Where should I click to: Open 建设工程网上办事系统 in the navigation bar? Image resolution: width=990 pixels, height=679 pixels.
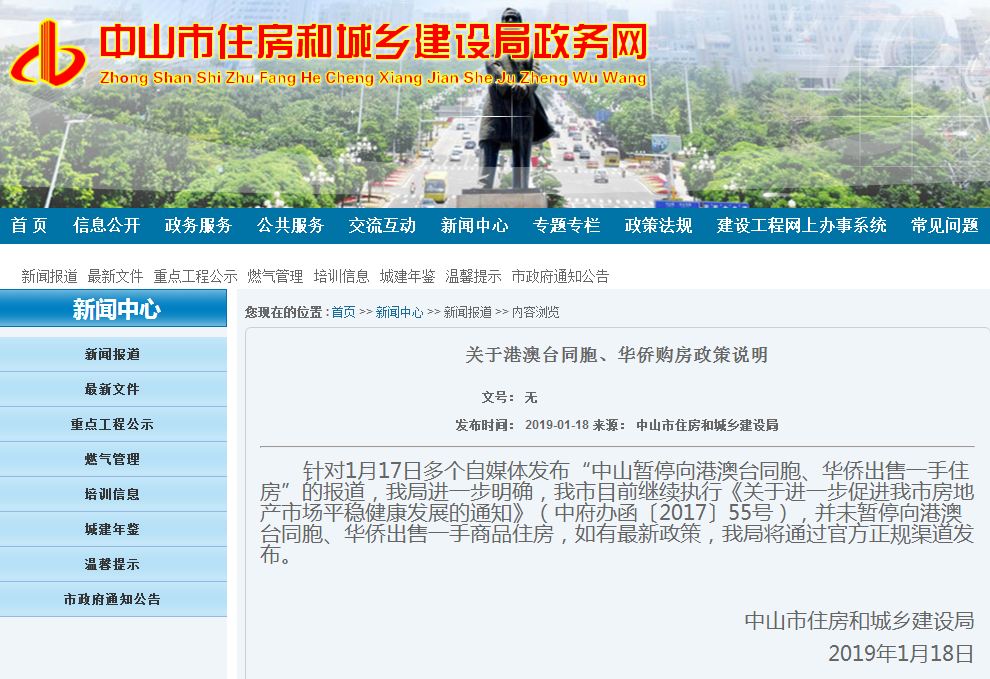pyautogui.click(x=801, y=226)
